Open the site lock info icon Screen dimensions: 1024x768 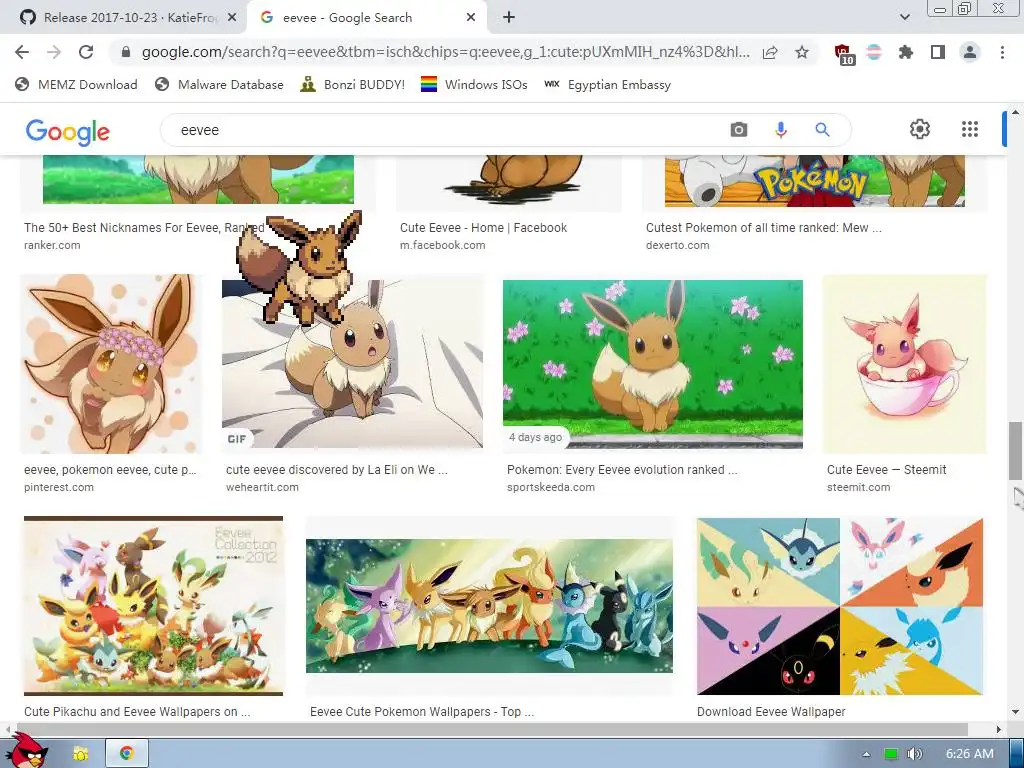tap(125, 52)
